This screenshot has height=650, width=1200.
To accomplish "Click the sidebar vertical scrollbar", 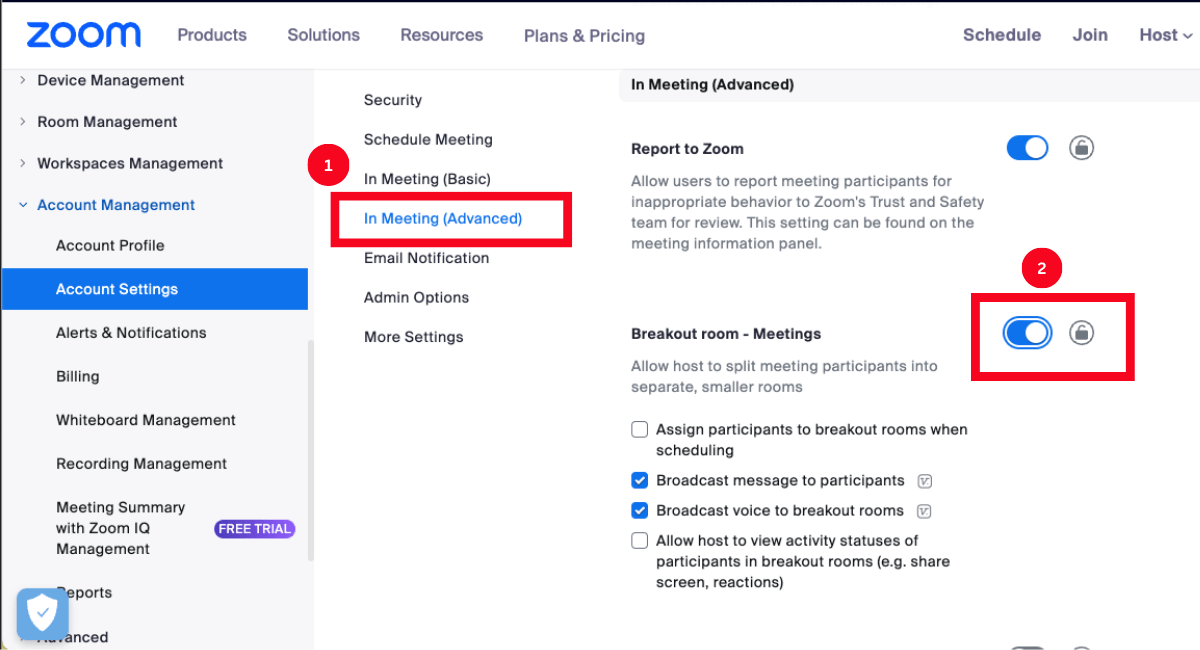I will pos(310,450).
